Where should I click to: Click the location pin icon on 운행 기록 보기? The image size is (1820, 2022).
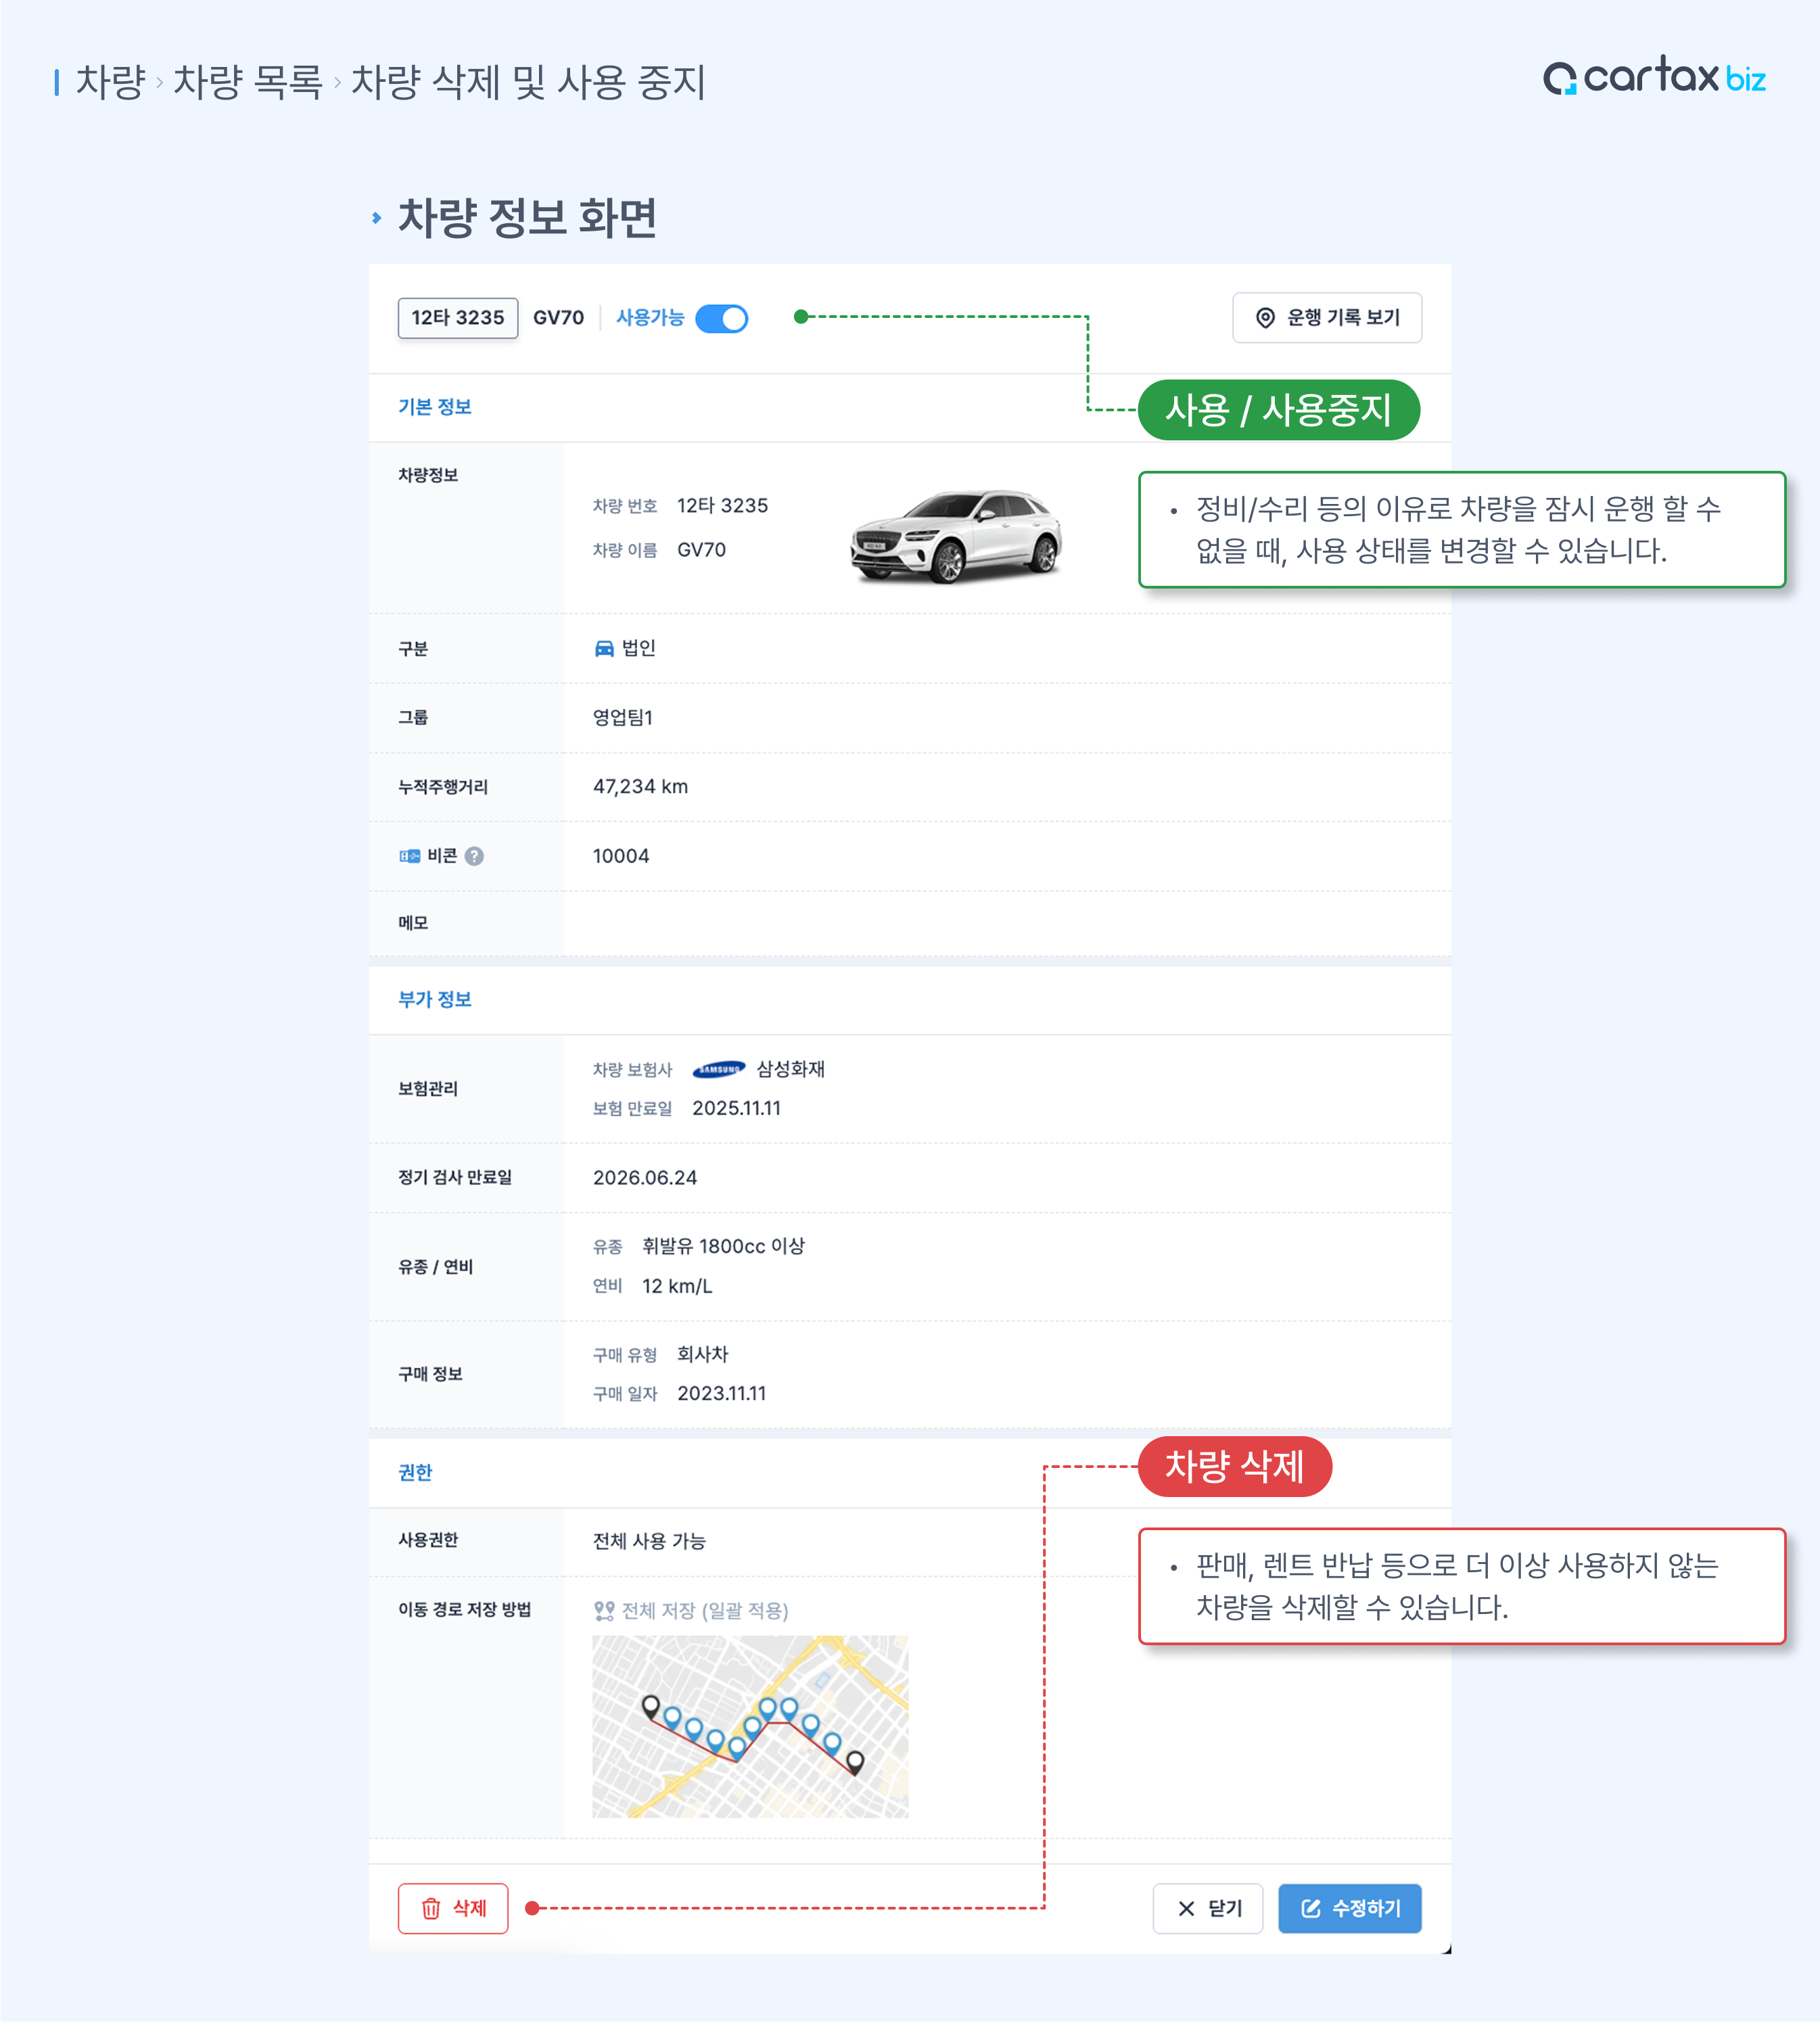(1265, 318)
